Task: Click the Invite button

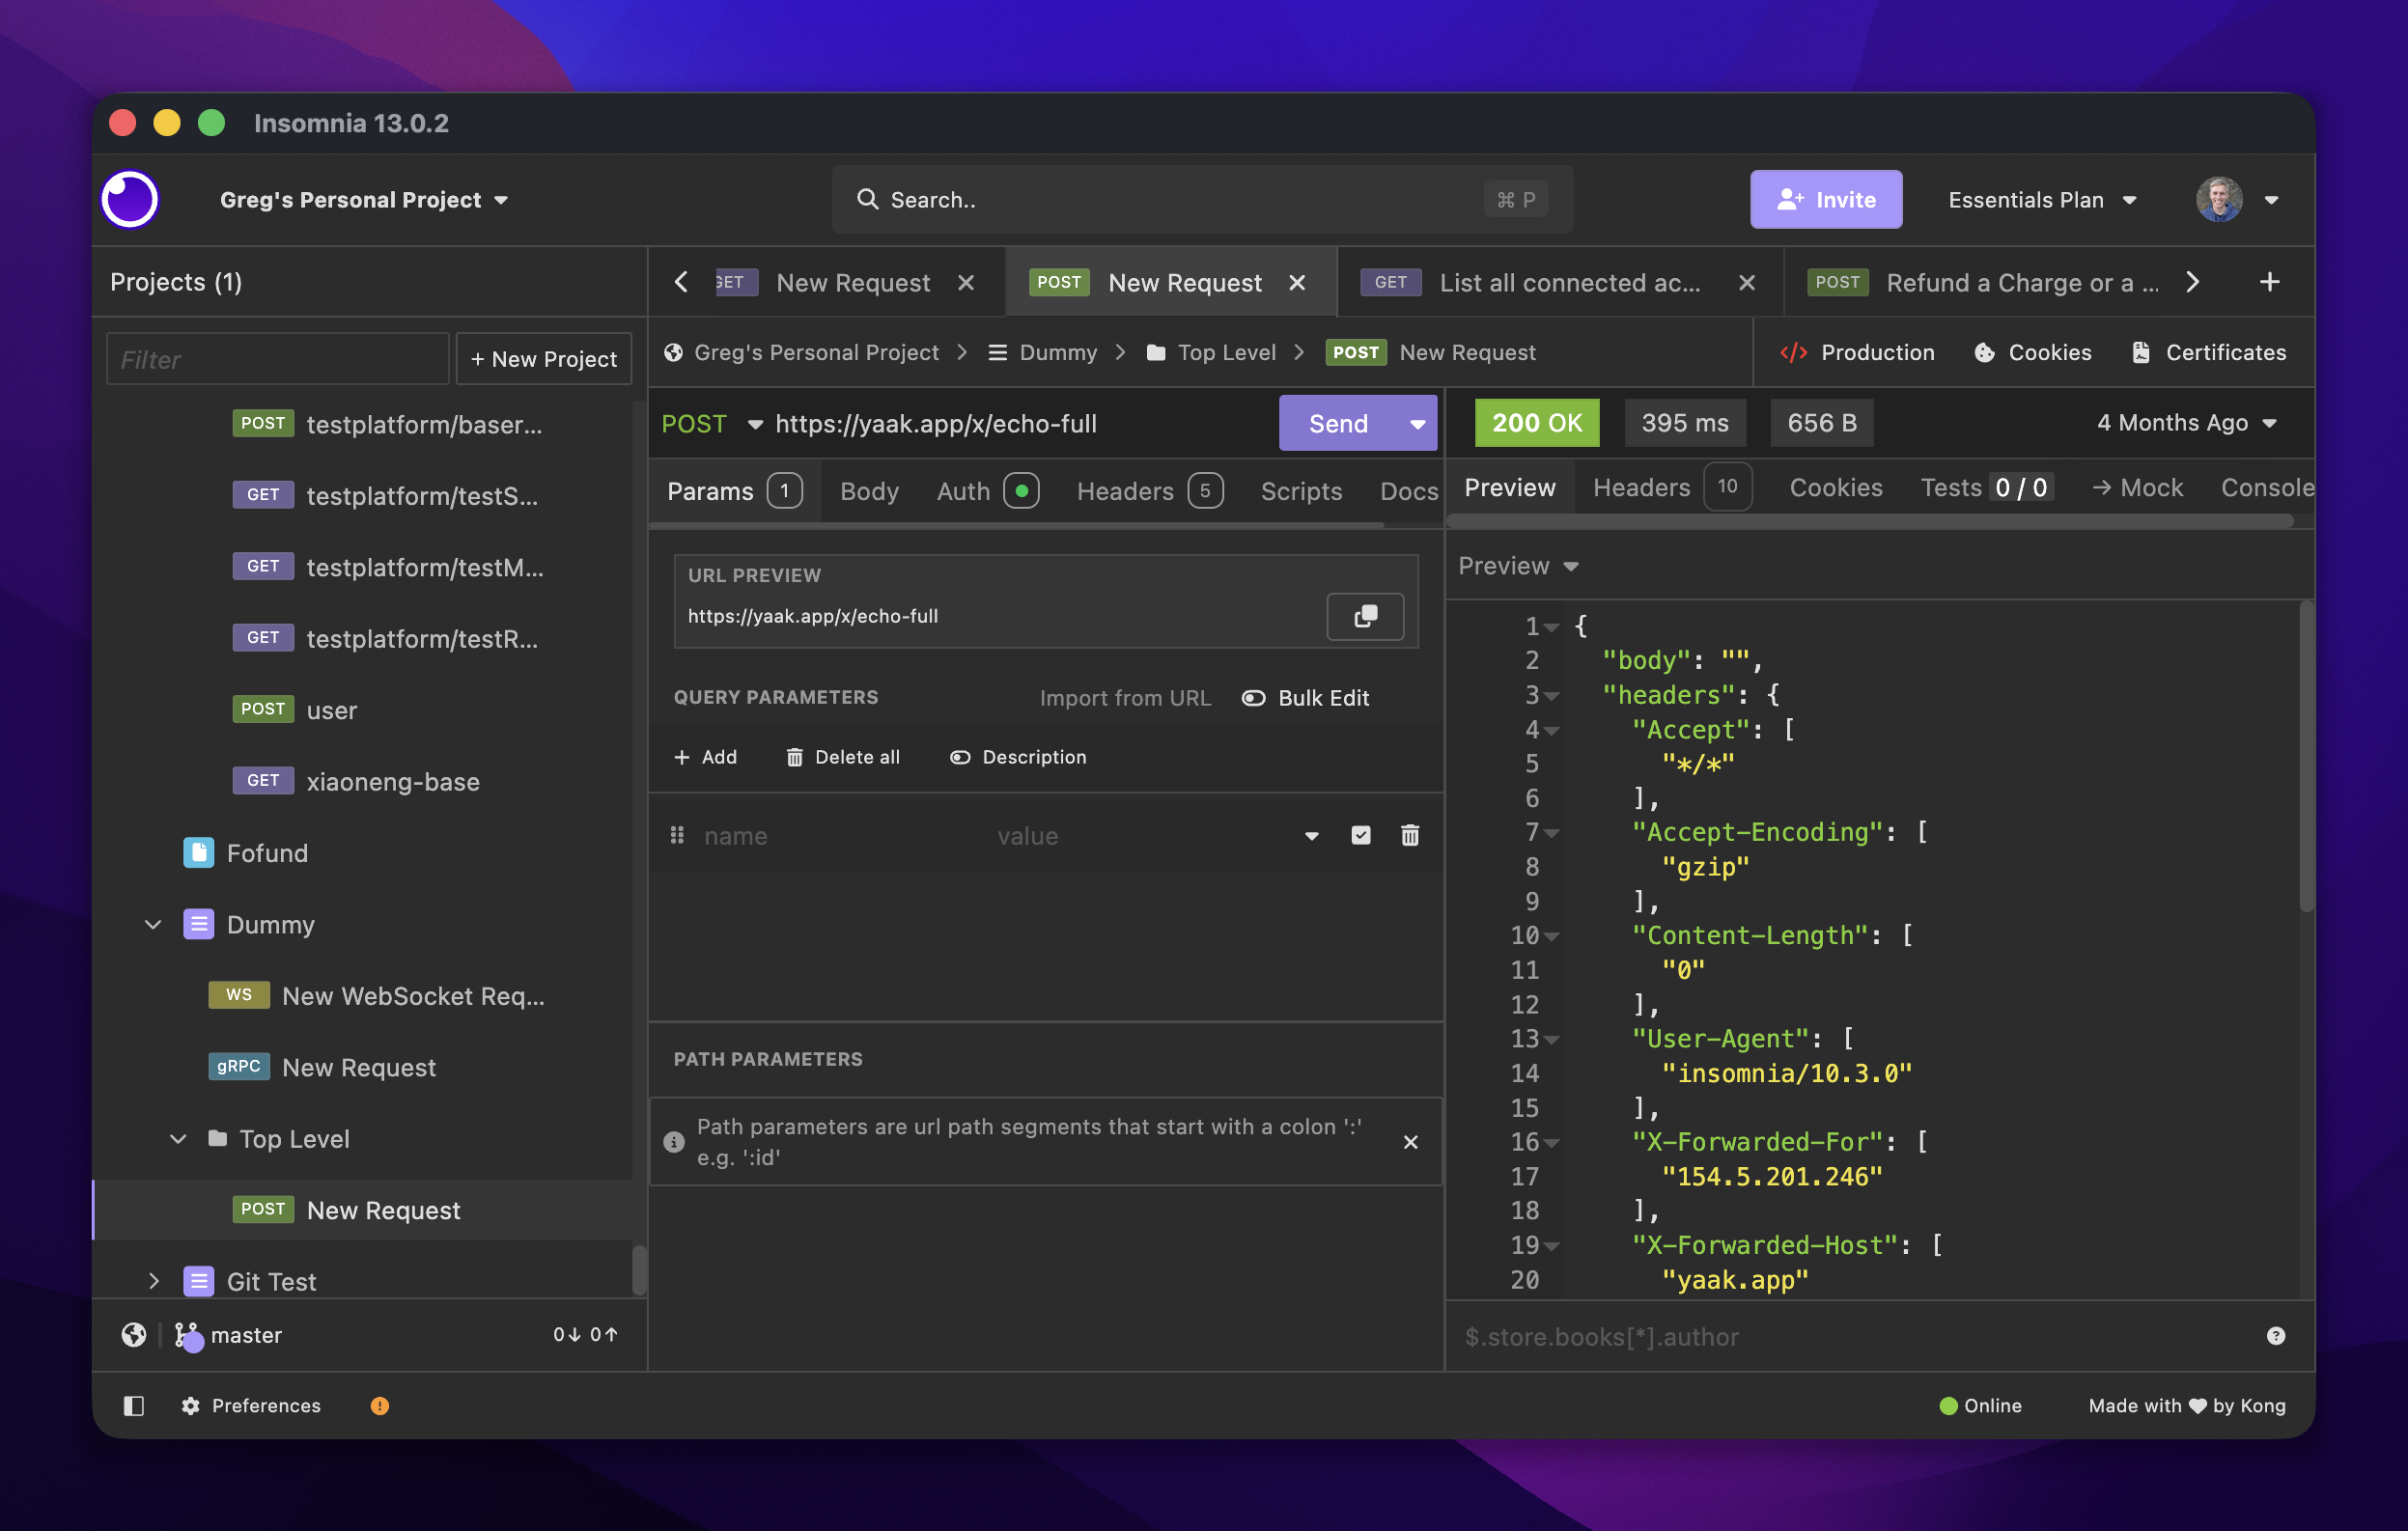Action: point(1826,200)
